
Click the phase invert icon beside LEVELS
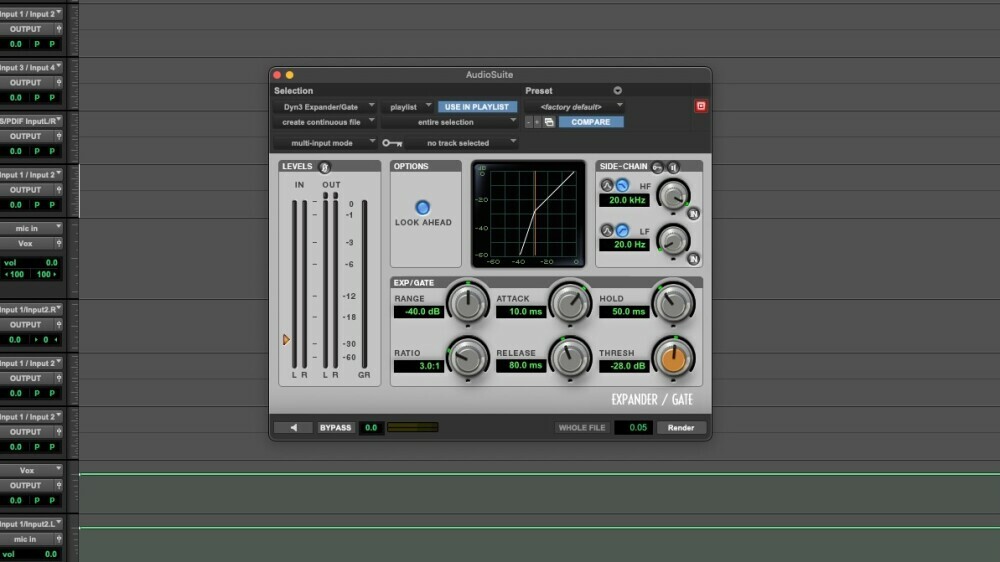324,167
